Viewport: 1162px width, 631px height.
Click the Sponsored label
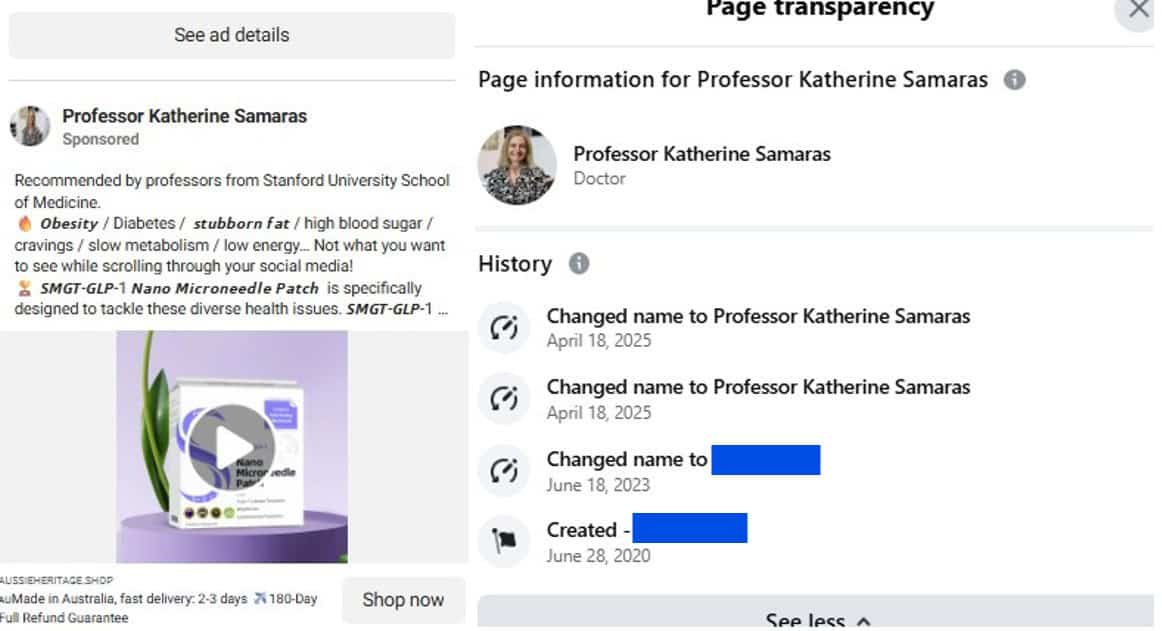click(101, 139)
